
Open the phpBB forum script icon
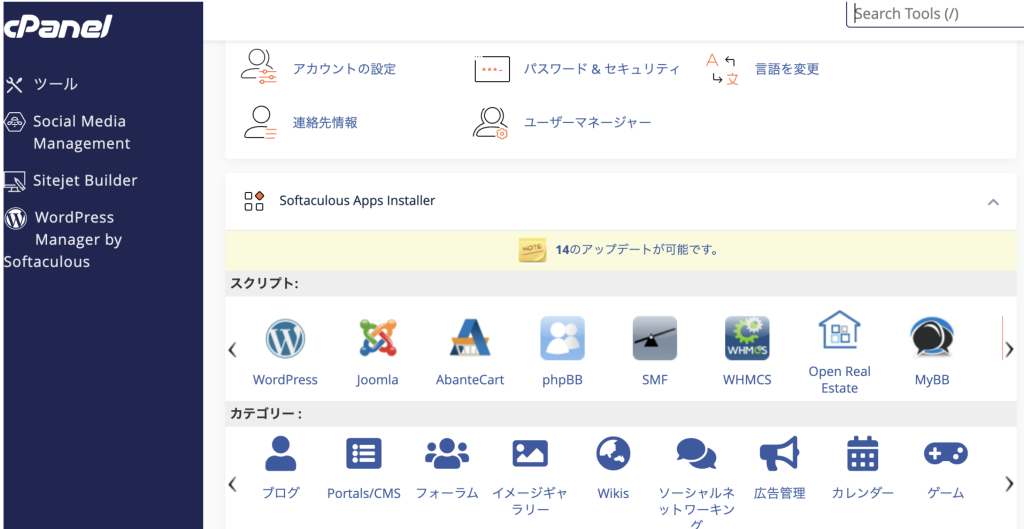click(x=562, y=340)
